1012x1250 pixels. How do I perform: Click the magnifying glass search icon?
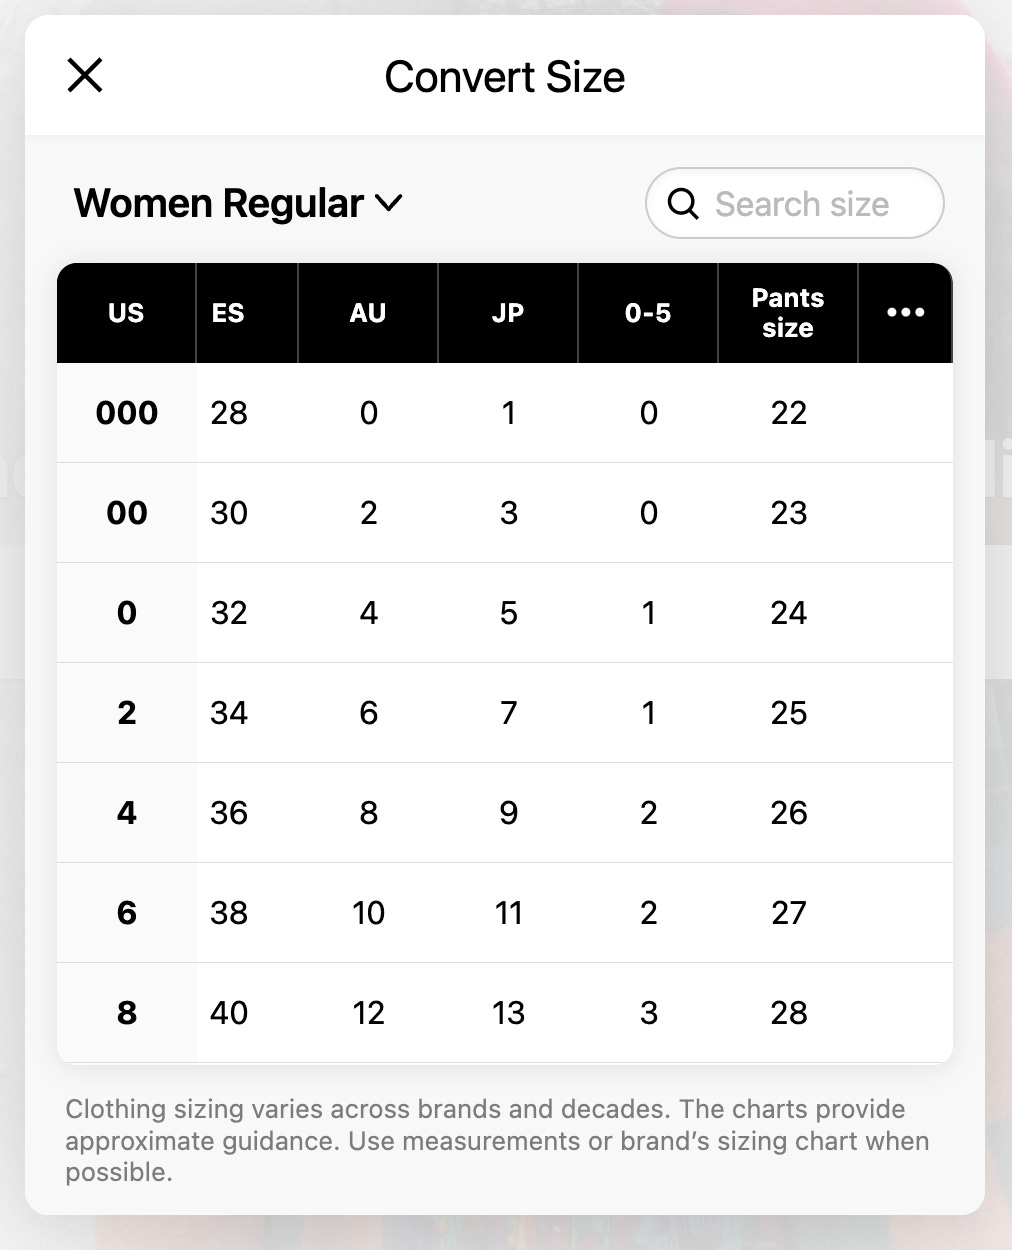point(683,204)
